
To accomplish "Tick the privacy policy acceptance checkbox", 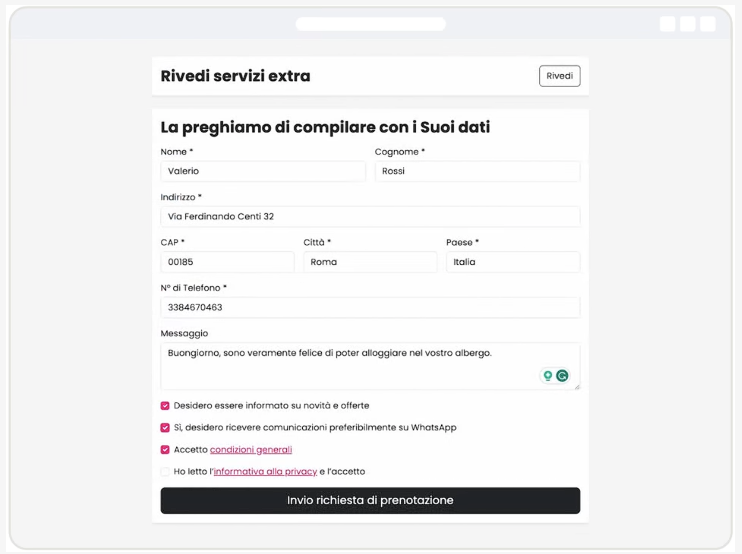I will 165,472.
